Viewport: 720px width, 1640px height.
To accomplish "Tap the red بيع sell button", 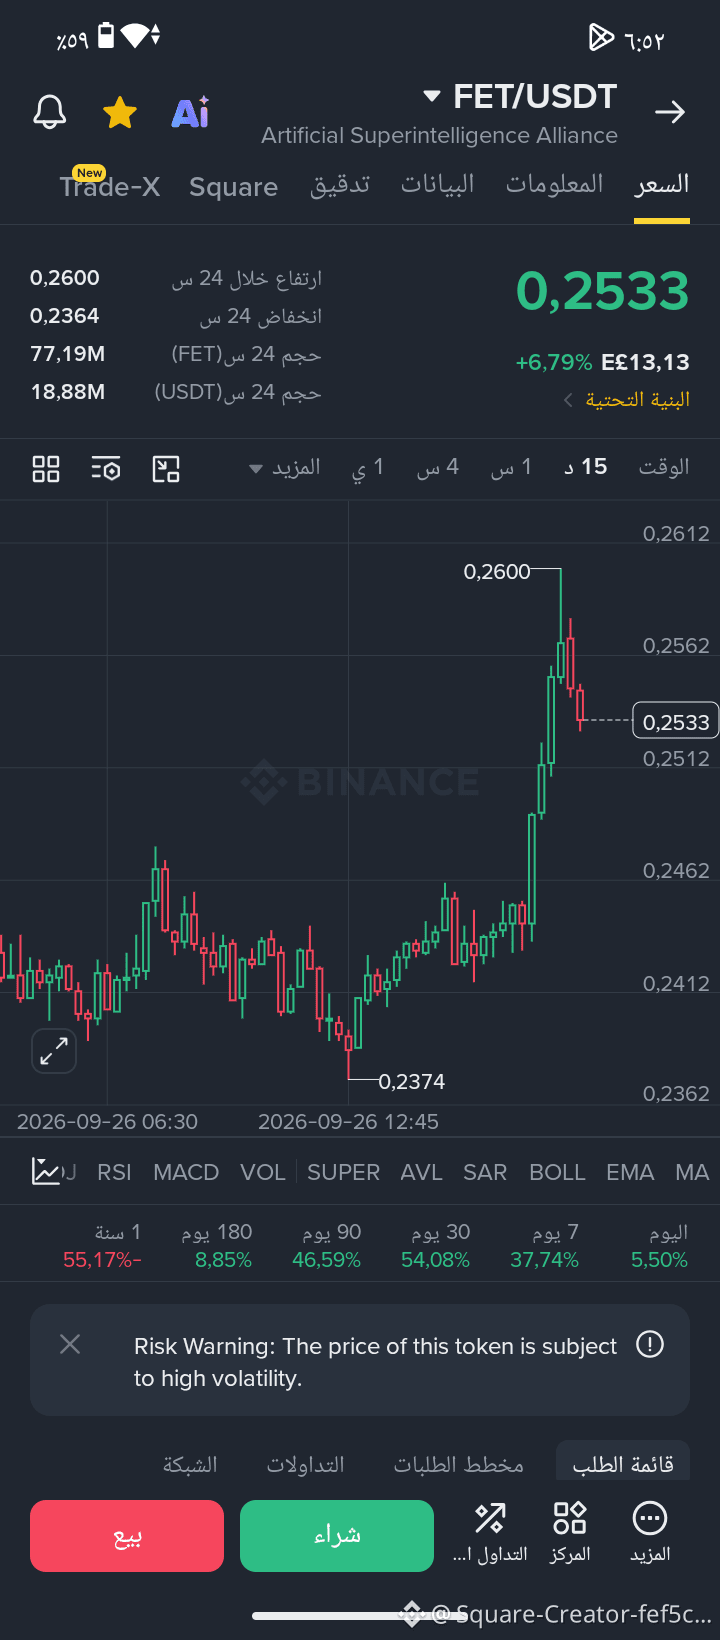I will click(127, 1536).
